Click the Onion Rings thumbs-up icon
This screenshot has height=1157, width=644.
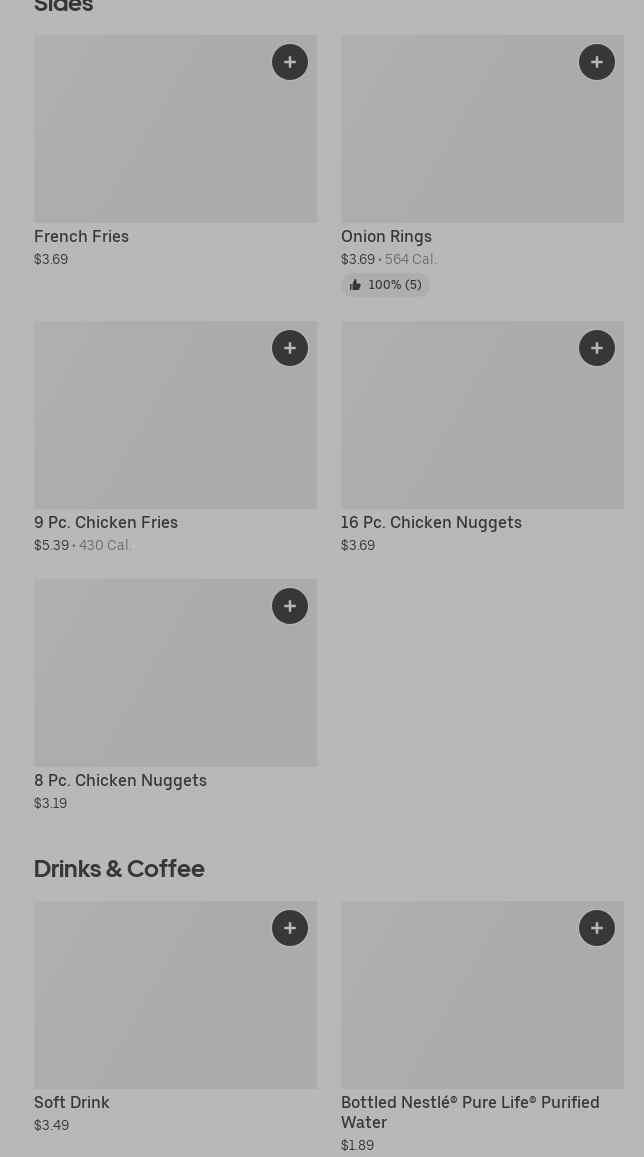coord(355,285)
